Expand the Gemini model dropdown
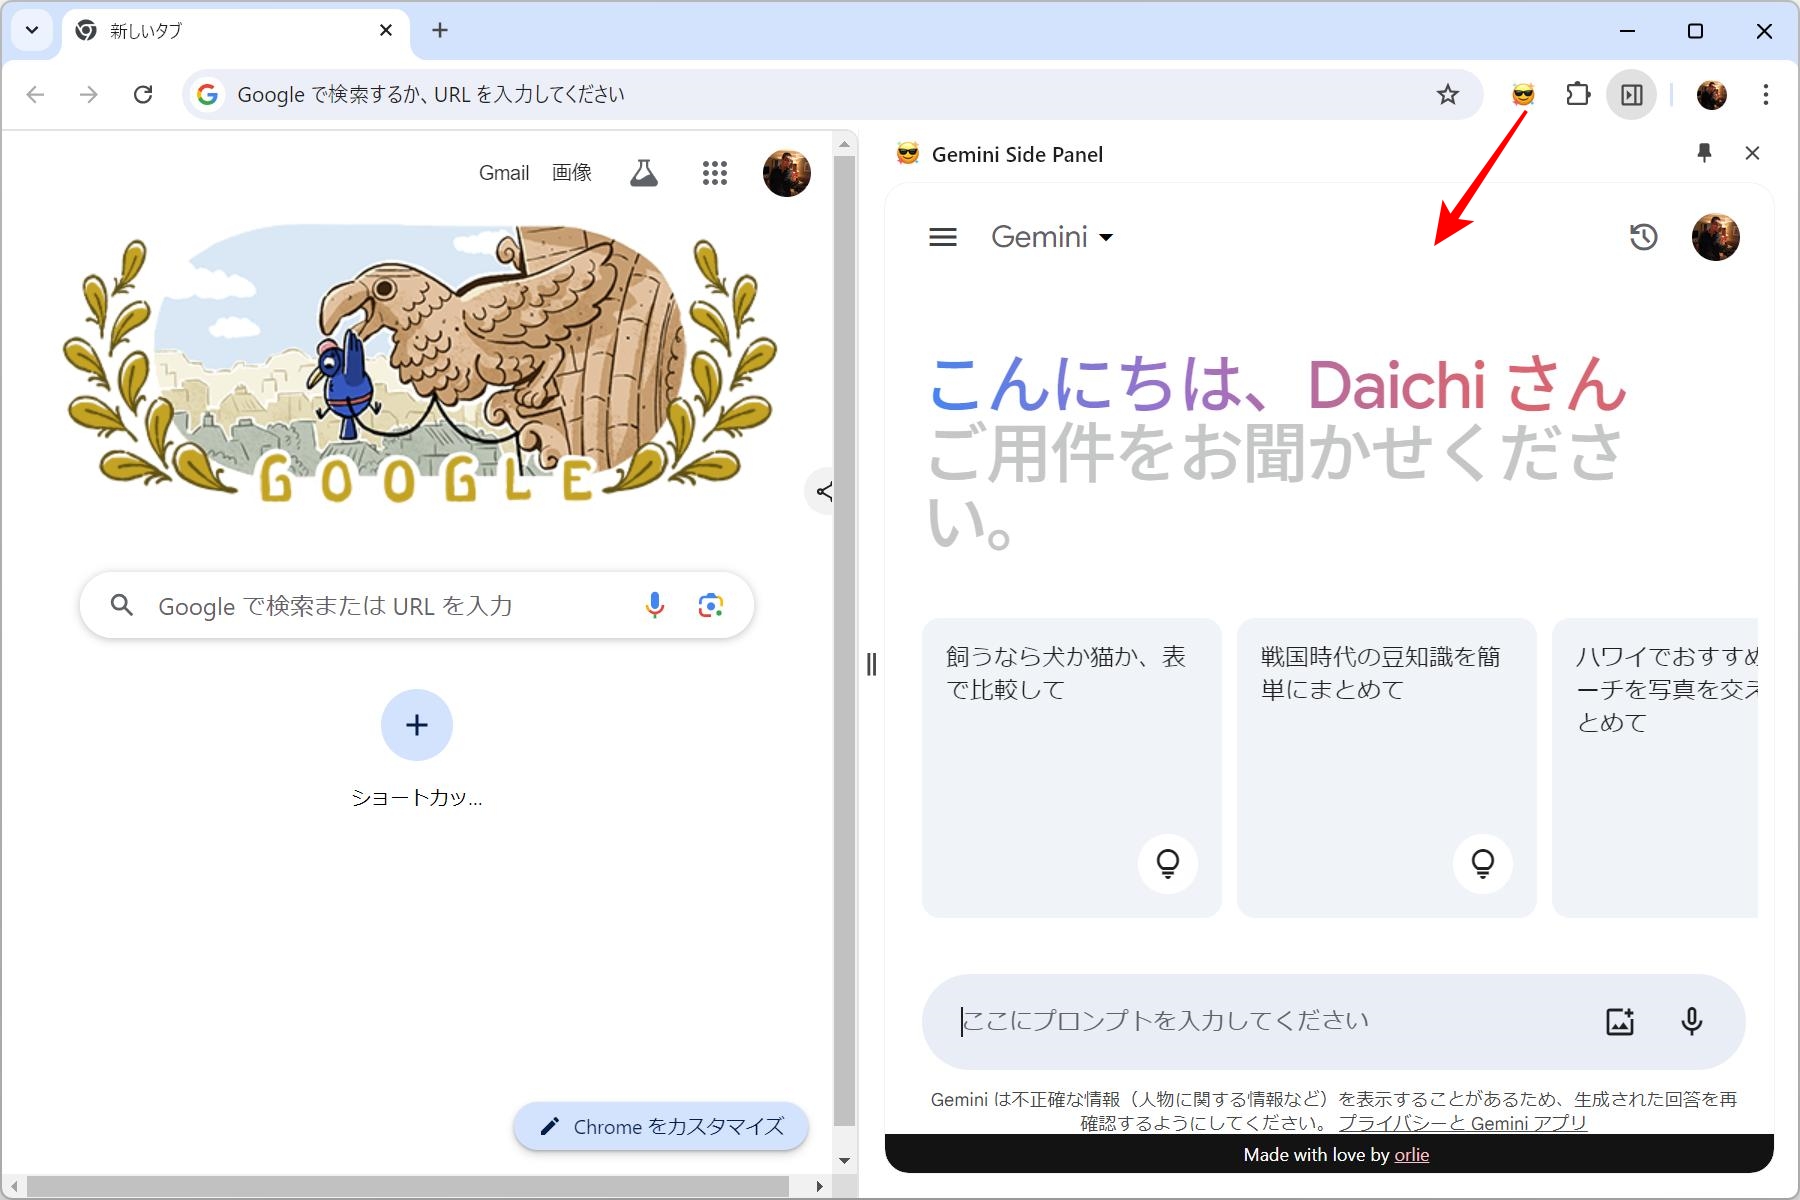Viewport: 1800px width, 1200px height. [x=1052, y=237]
